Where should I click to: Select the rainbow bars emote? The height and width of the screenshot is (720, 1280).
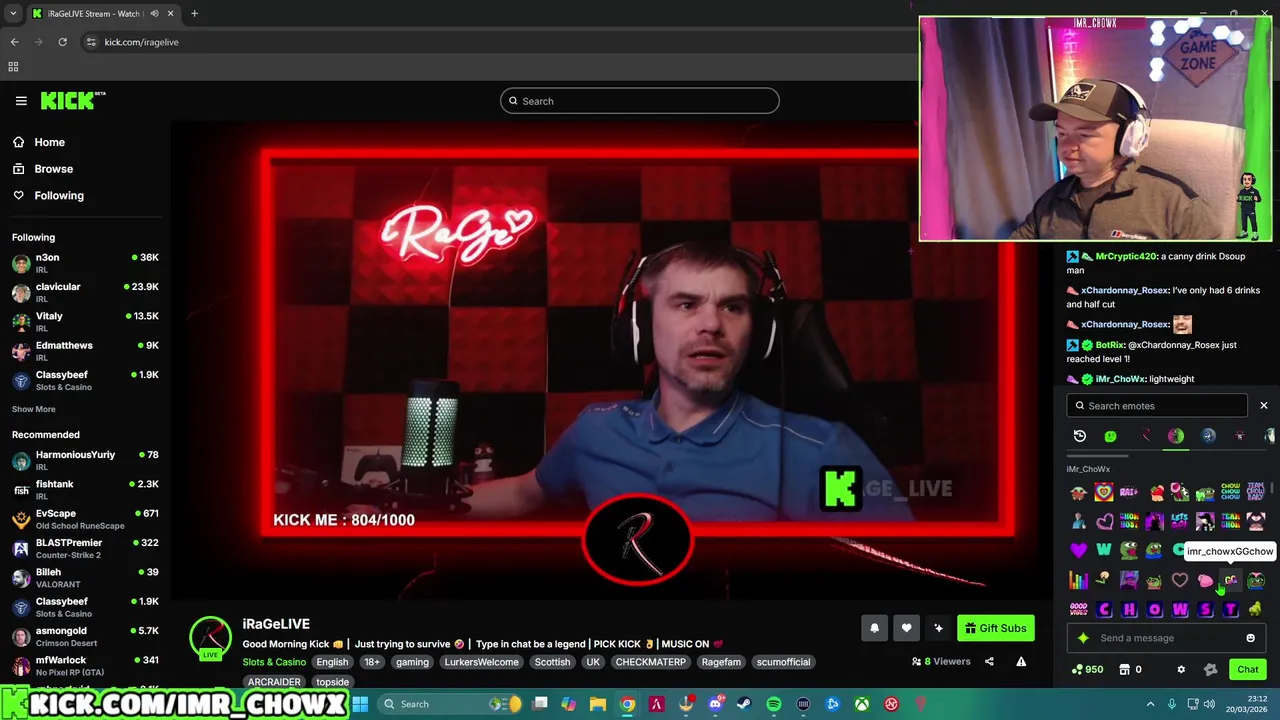pyautogui.click(x=1078, y=580)
